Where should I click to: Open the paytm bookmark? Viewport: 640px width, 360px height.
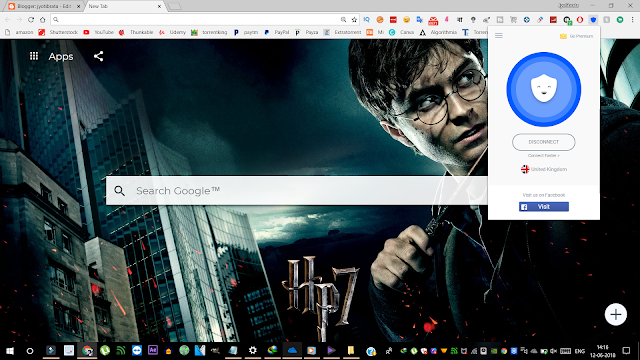tap(246, 32)
